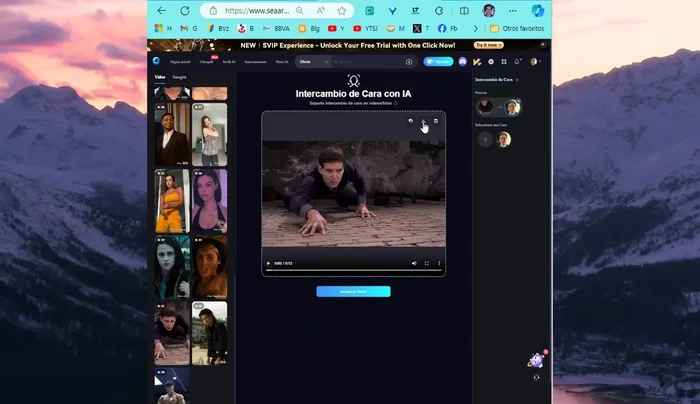Viewport: 700px width, 404px height.
Task: Open the browser Extensions puzzle icon
Action: 439,11
